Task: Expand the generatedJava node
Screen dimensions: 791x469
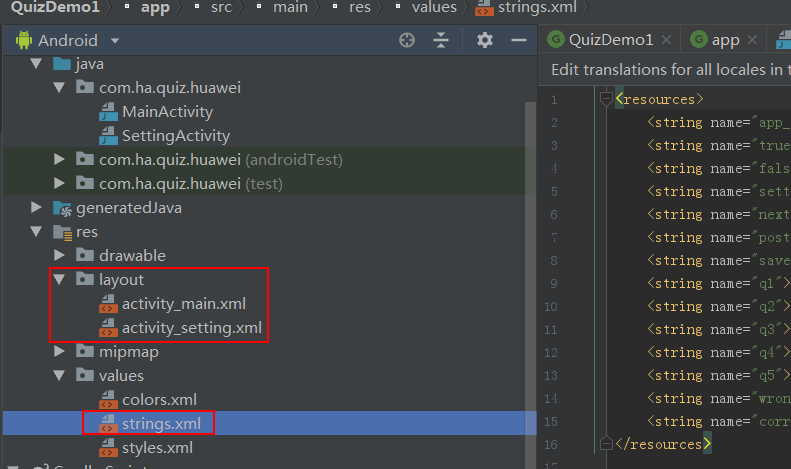Action: (37, 208)
